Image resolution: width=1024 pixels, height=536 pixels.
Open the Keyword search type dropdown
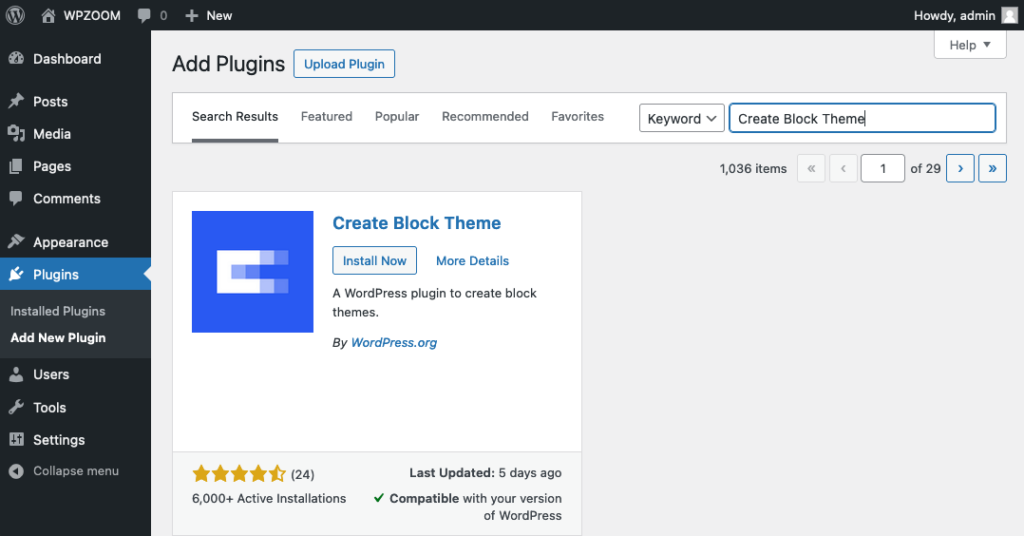(x=682, y=118)
